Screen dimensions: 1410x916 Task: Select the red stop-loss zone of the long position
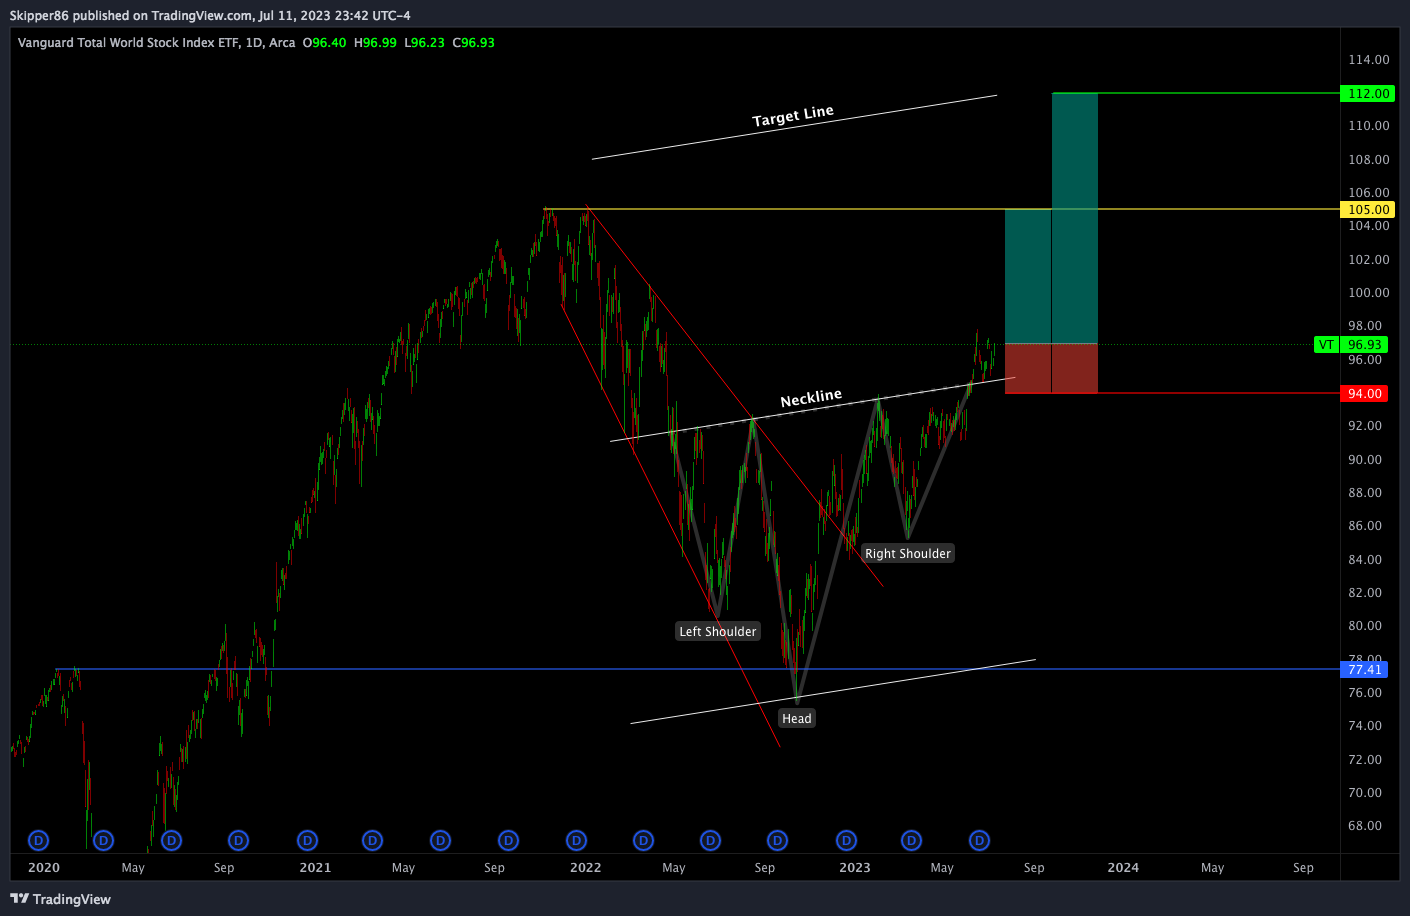(x=1051, y=368)
